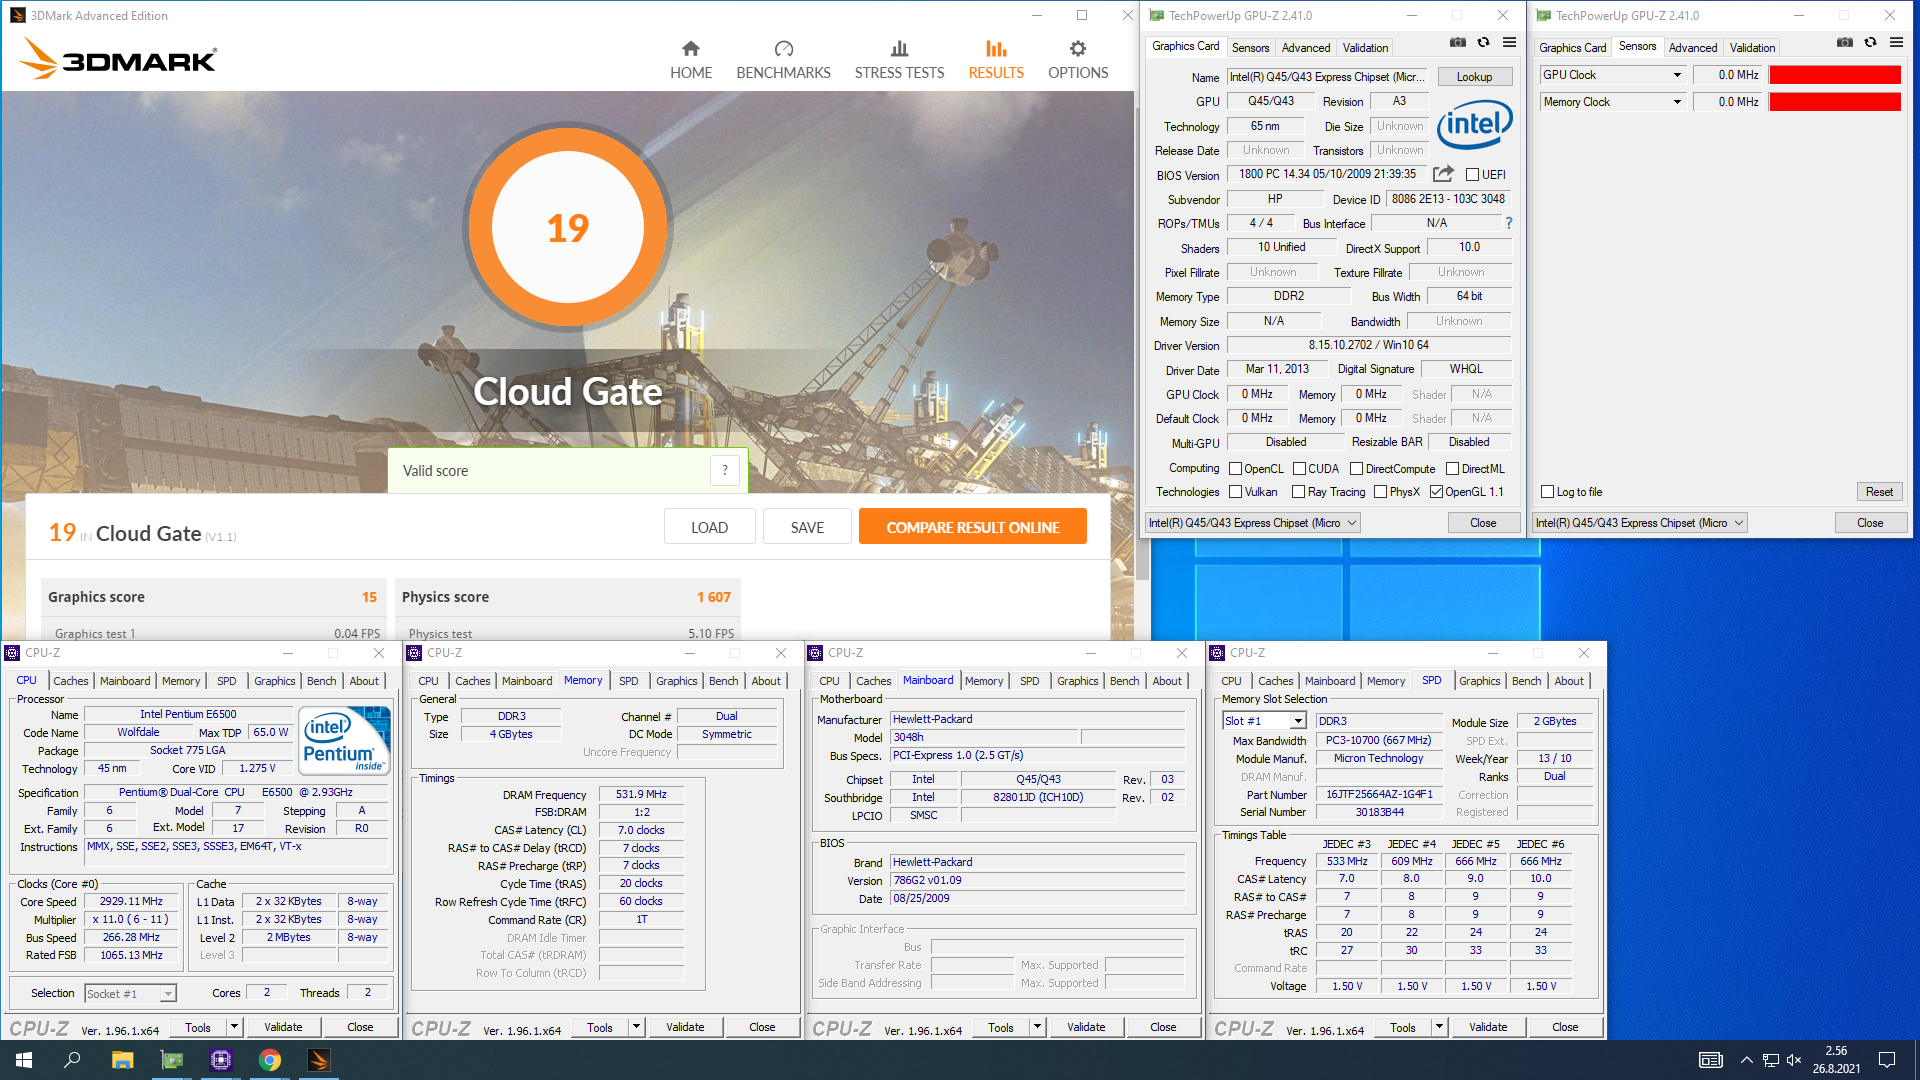Switch to Sensors tab in first GPU-Z
The height and width of the screenshot is (1080, 1920).
pyautogui.click(x=1250, y=48)
